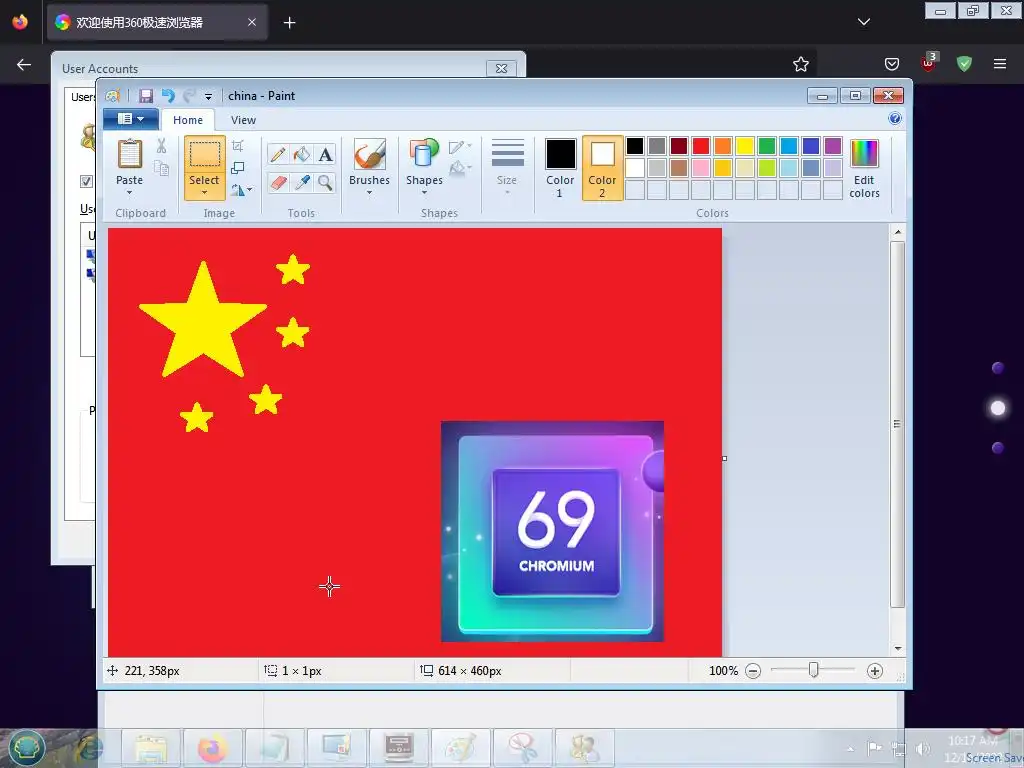Image resolution: width=1024 pixels, height=768 pixels.
Task: Open the Select dropdown arrow
Action: [204, 193]
